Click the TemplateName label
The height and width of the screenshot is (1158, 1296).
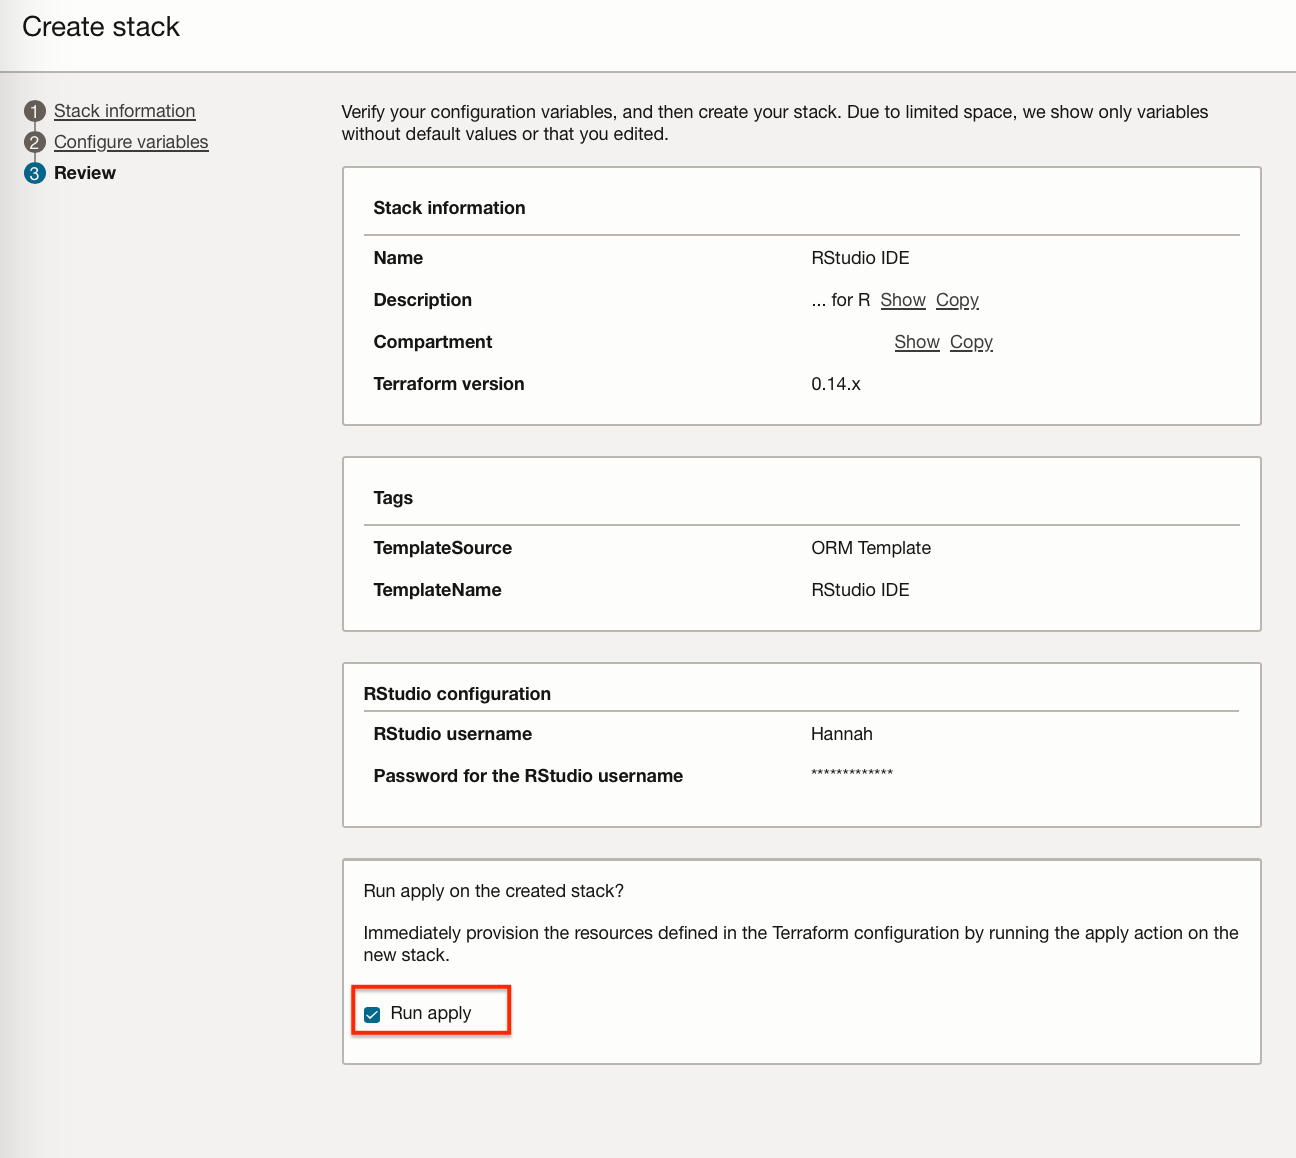(438, 590)
